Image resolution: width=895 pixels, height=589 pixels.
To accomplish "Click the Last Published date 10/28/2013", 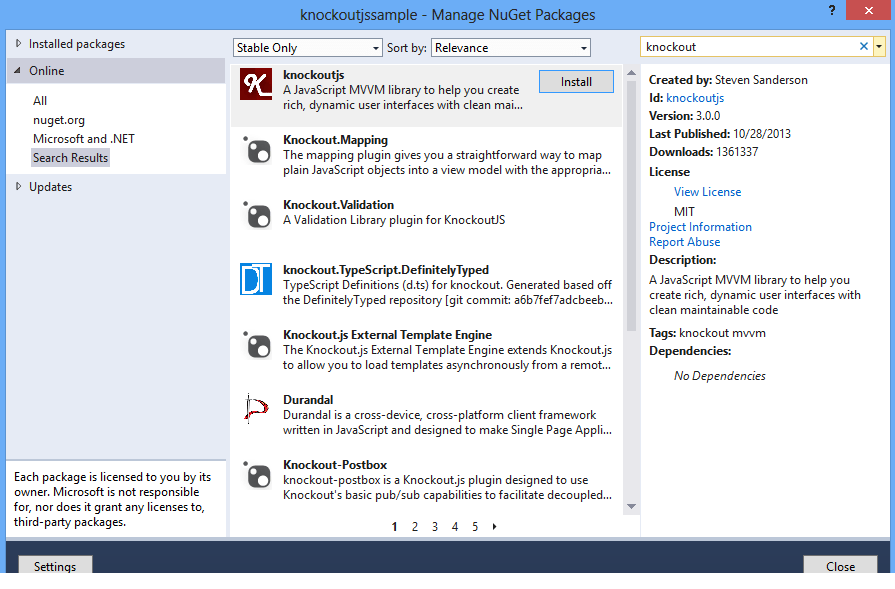I will pos(762,134).
